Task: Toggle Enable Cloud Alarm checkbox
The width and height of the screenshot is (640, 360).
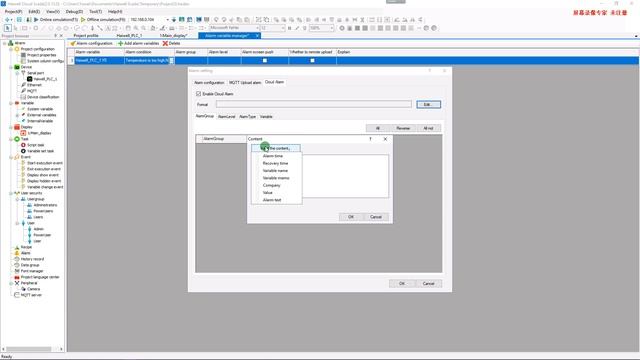Action: [x=199, y=94]
